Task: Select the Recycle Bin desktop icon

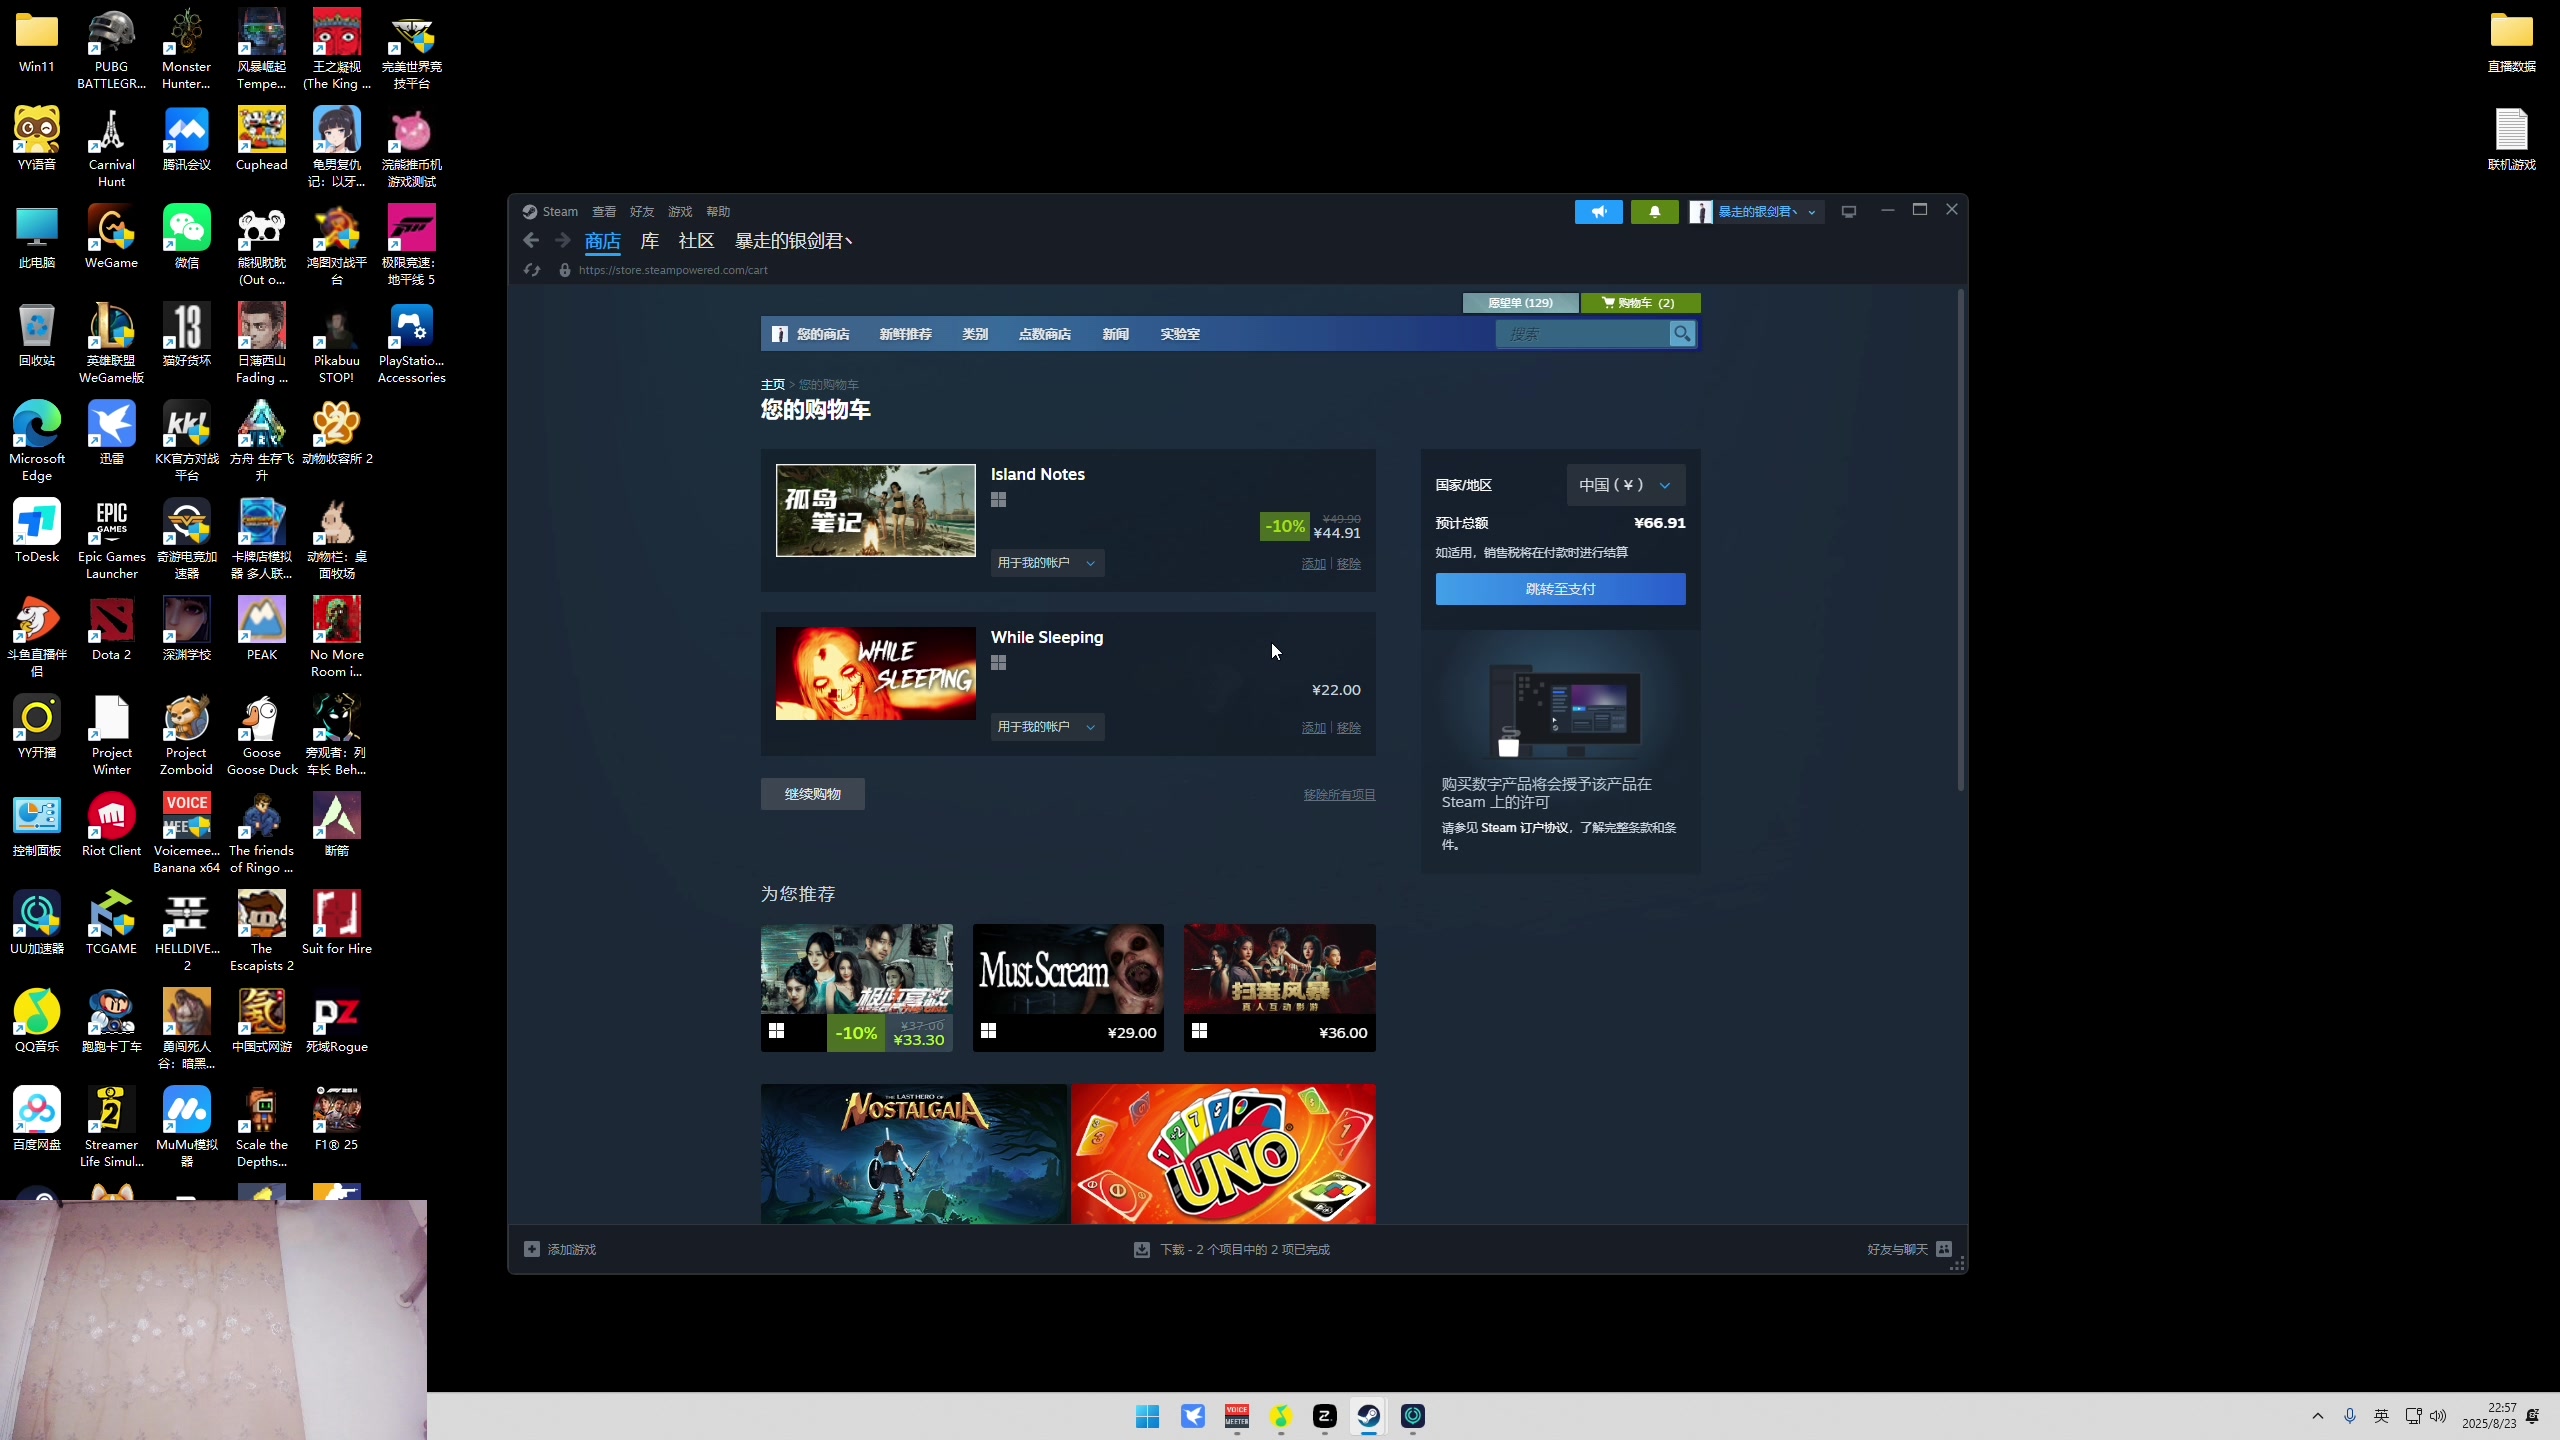Action: [x=37, y=335]
